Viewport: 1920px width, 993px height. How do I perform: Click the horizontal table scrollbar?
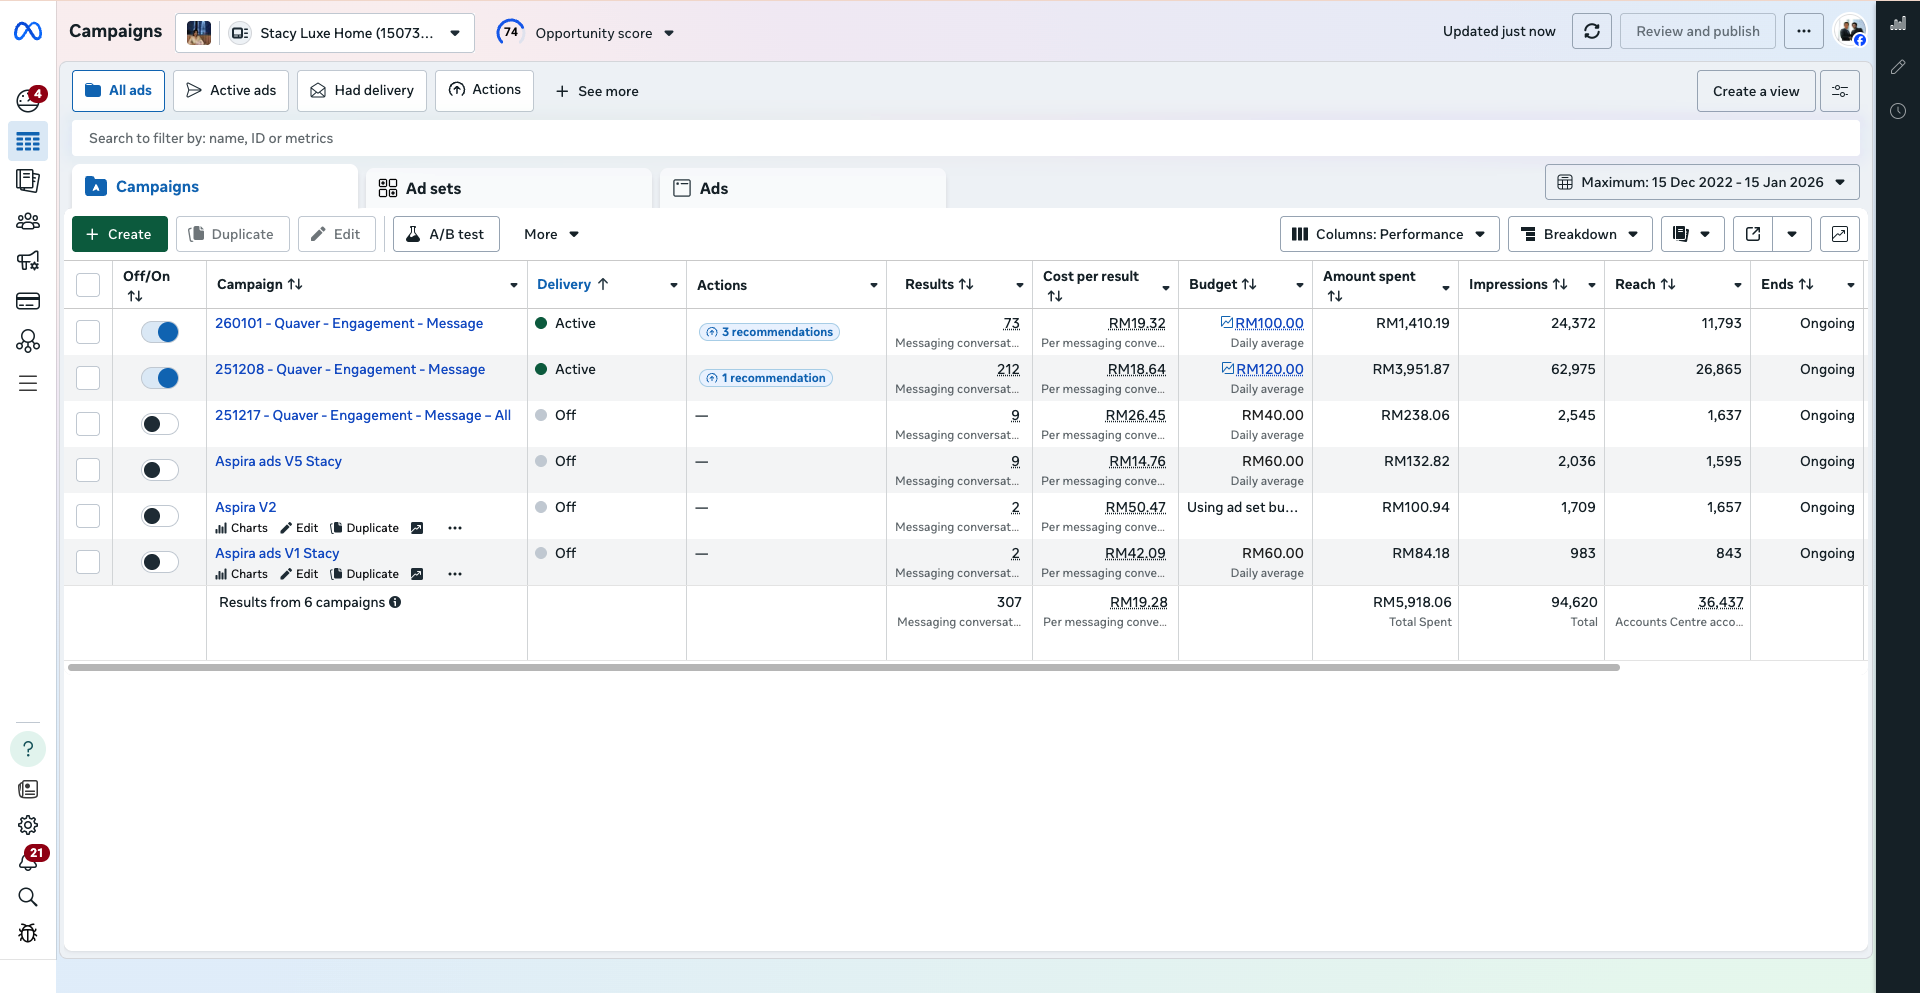pos(843,667)
